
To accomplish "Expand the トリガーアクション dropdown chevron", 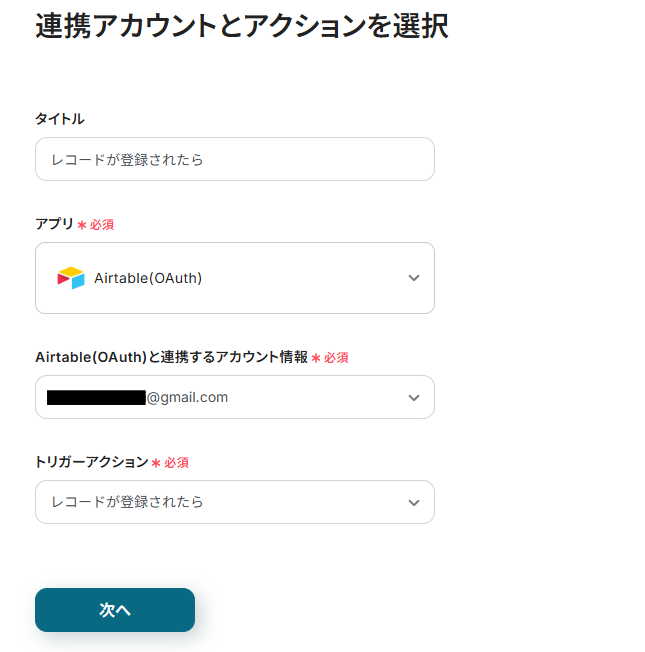I will (414, 502).
